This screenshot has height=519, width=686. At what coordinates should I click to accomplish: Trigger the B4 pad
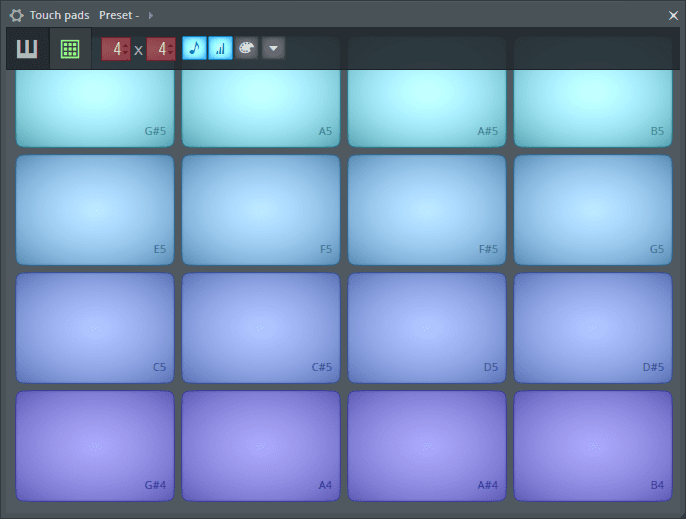tap(592, 445)
